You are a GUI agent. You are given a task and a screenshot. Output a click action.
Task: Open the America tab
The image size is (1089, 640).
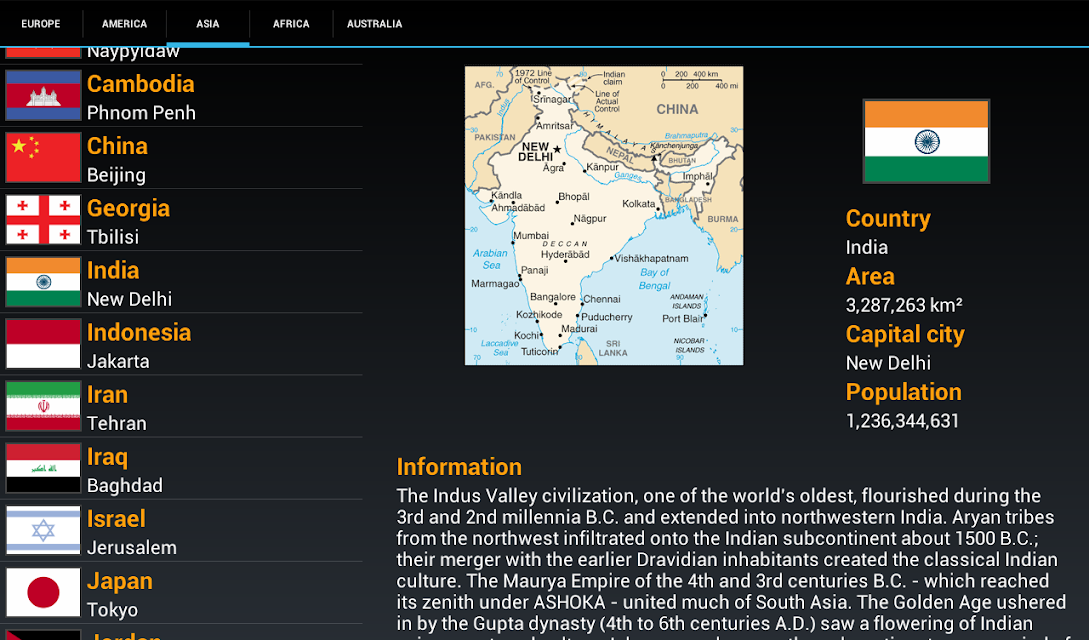pos(124,24)
